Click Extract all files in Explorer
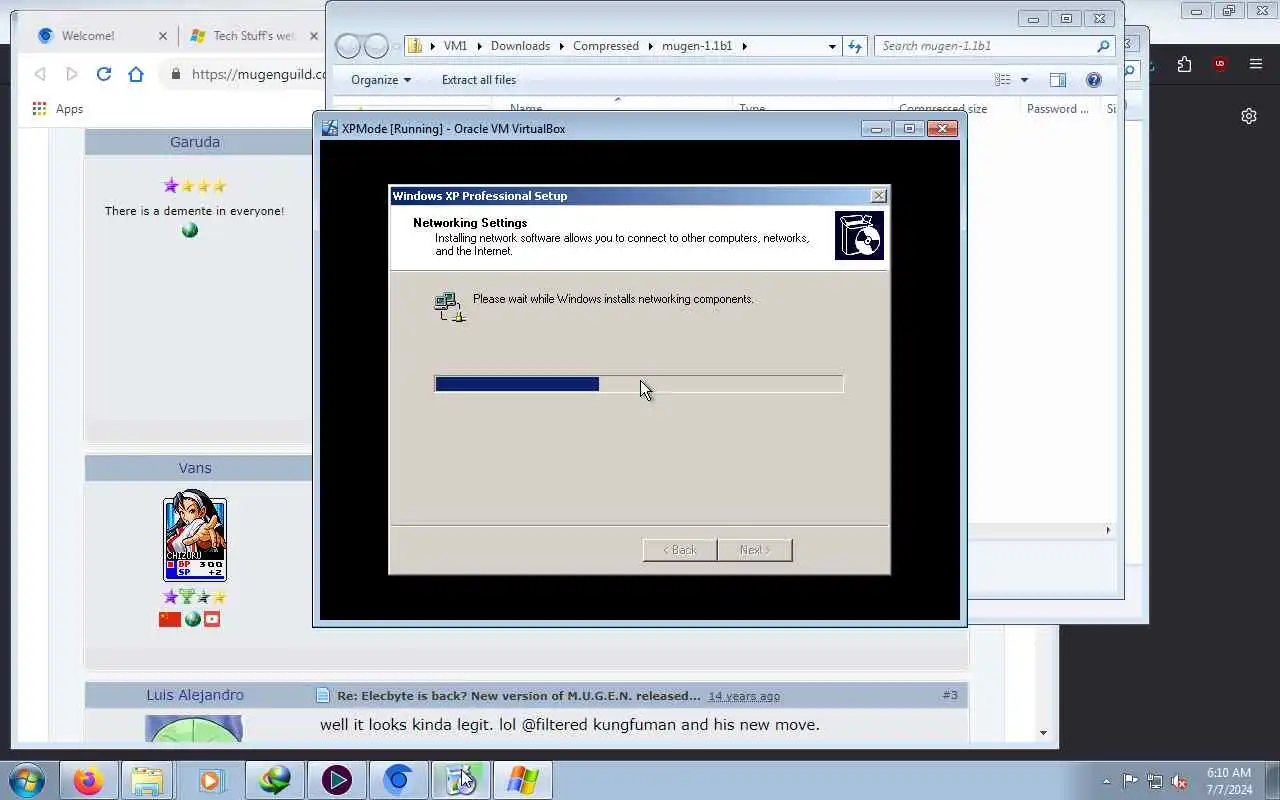 pos(479,80)
